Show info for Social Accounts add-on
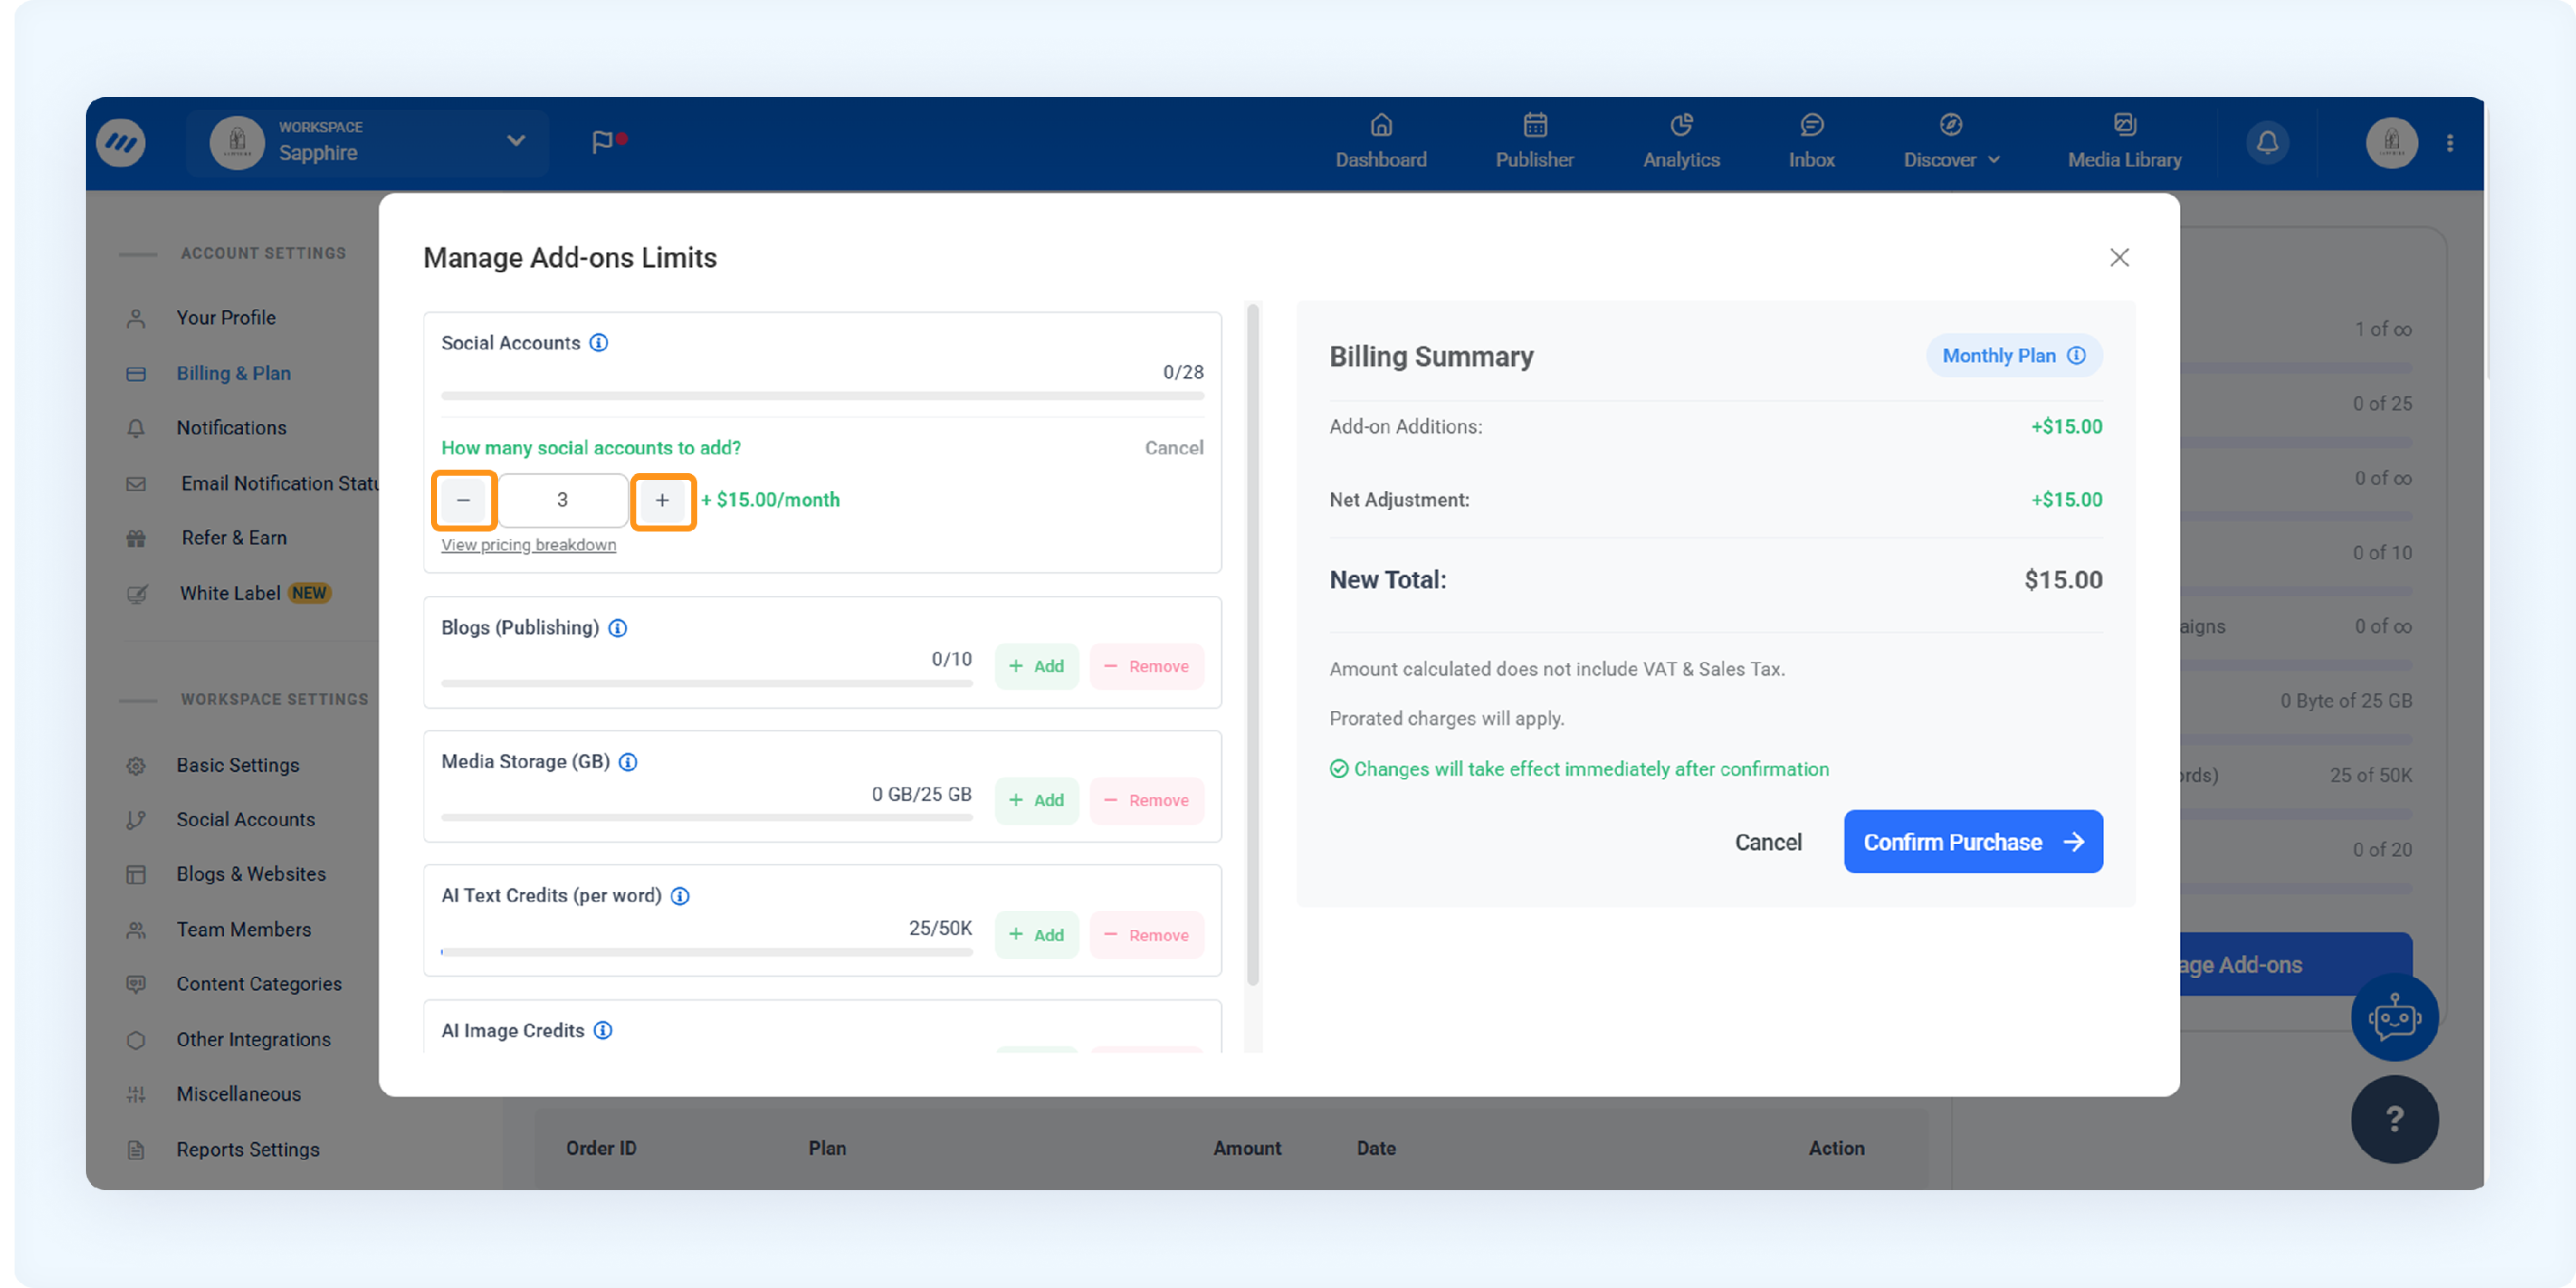 [x=599, y=343]
